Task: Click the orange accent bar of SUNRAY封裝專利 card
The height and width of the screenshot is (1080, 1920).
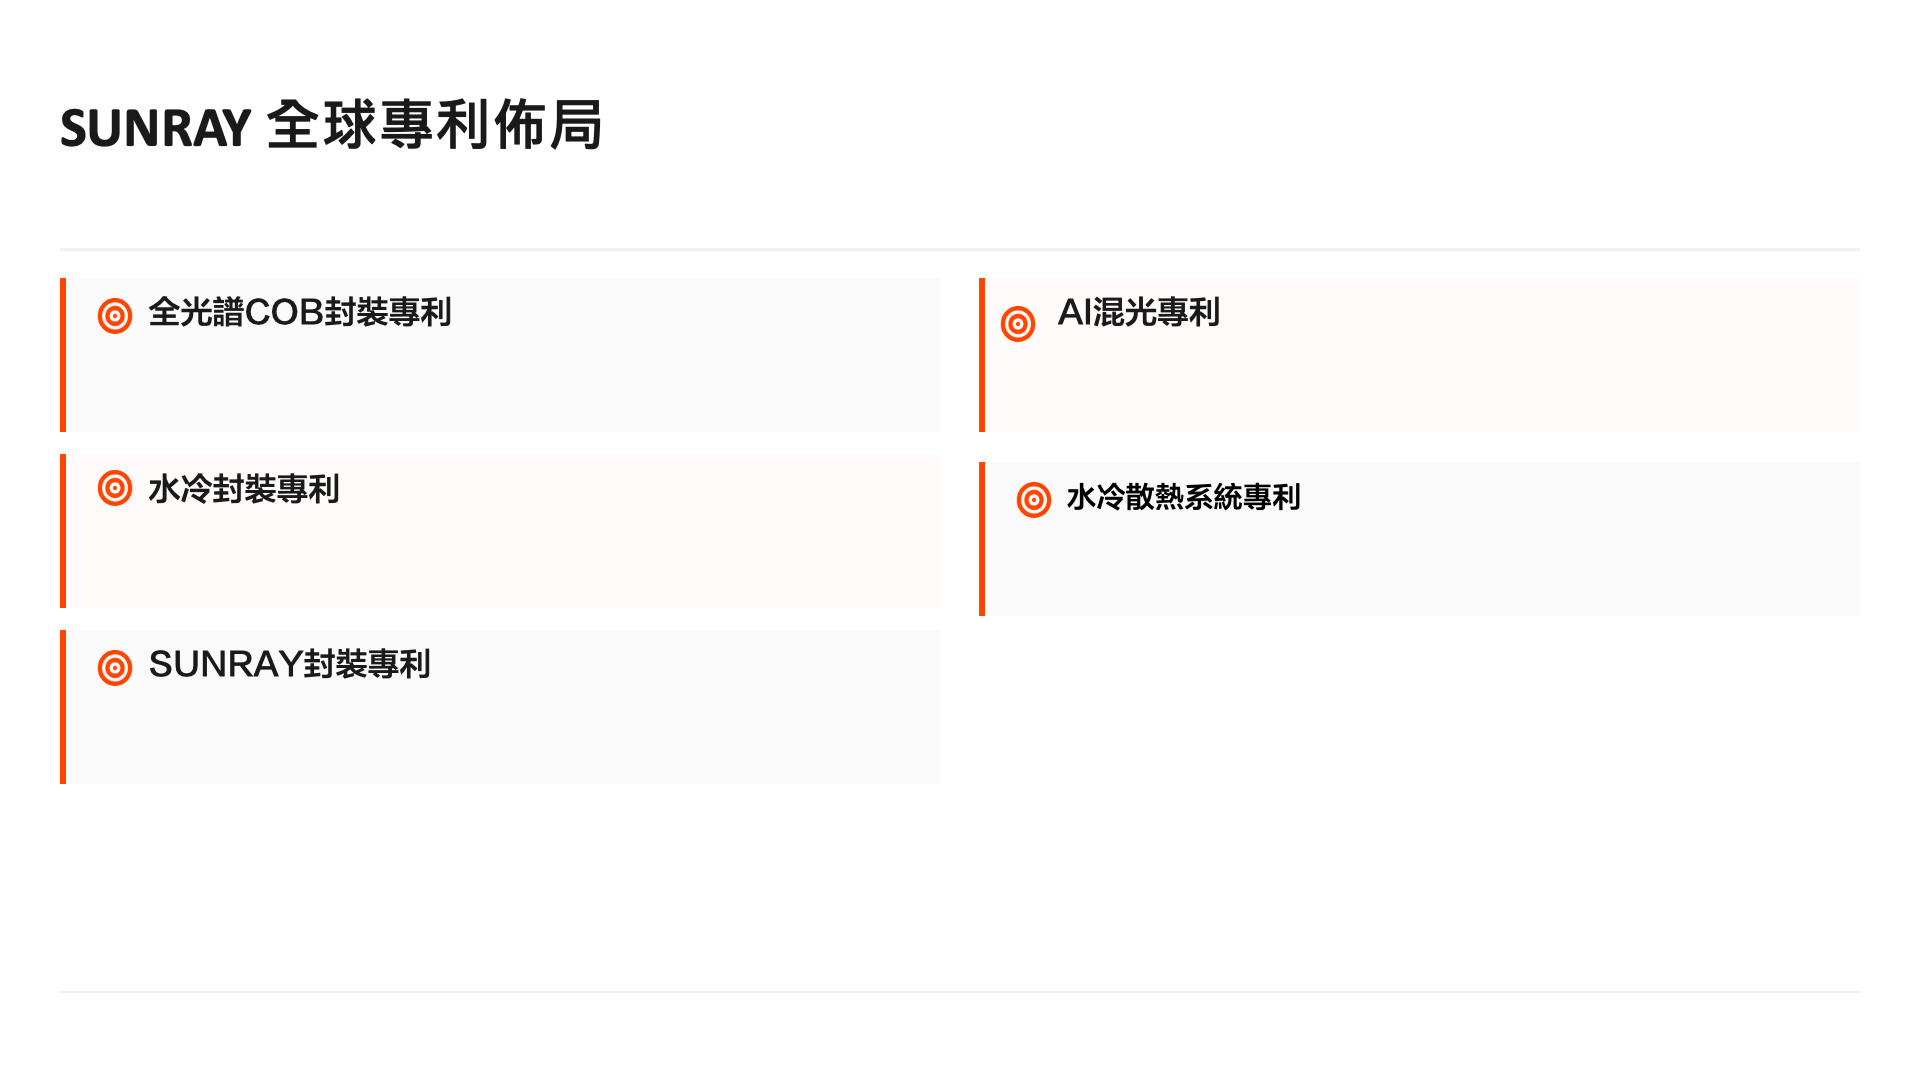Action: click(63, 707)
